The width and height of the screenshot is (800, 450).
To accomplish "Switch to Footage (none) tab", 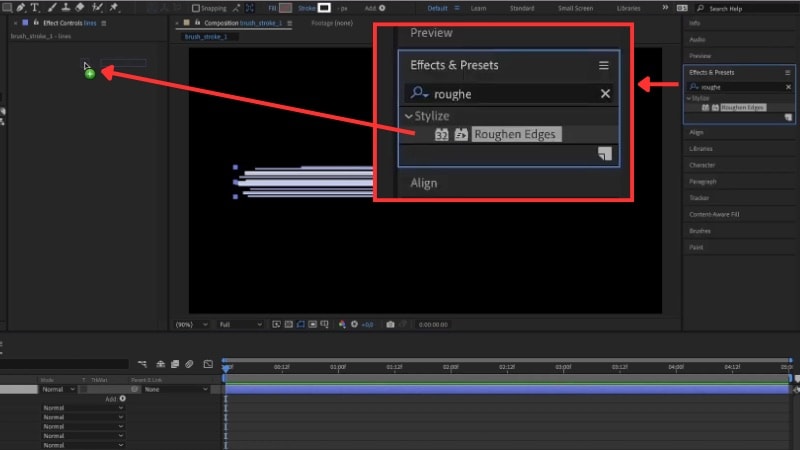I will tap(332, 23).
